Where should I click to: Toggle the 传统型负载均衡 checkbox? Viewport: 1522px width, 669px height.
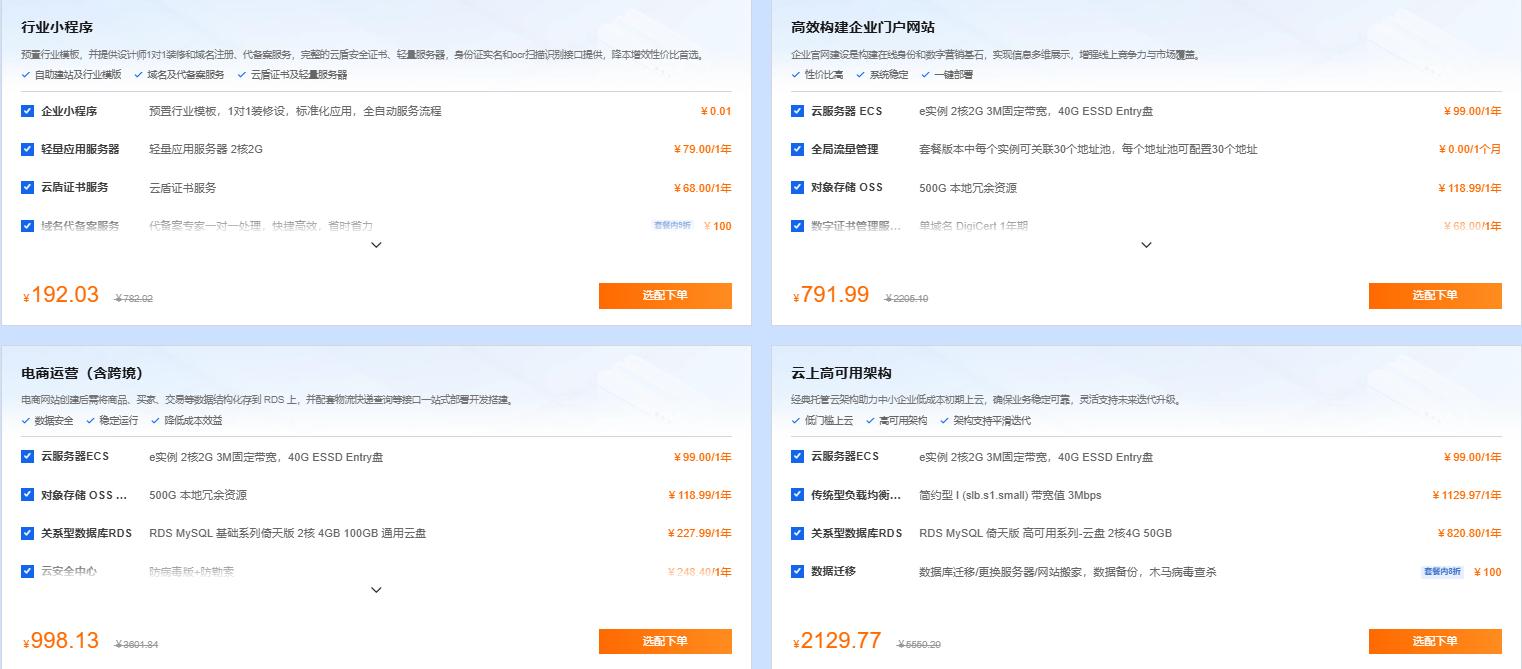(x=797, y=494)
